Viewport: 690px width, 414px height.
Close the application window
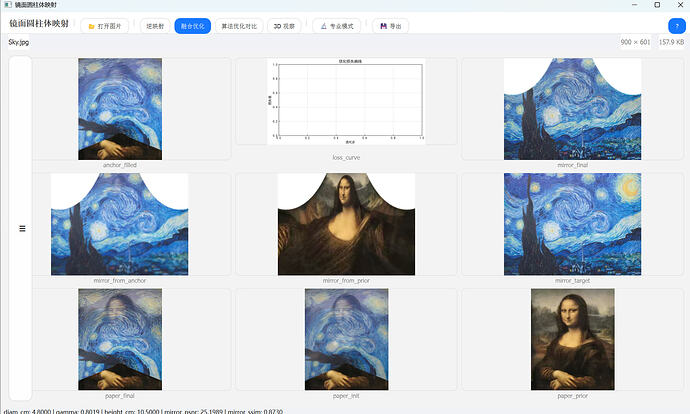(x=680, y=5)
